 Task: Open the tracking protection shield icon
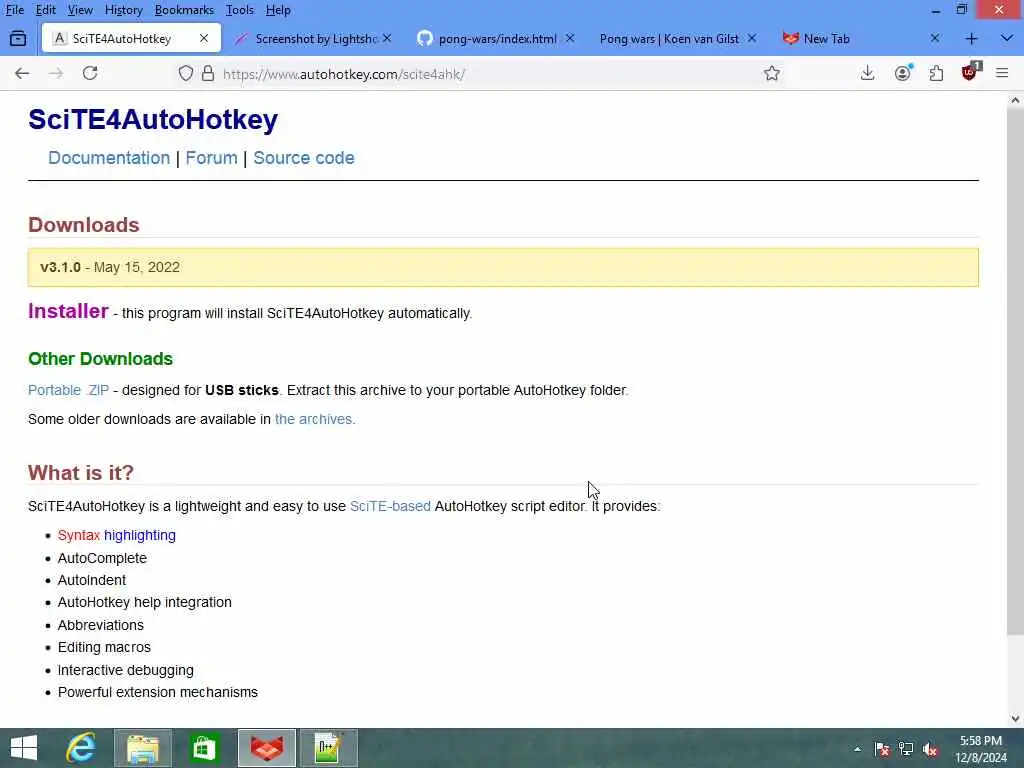click(186, 73)
